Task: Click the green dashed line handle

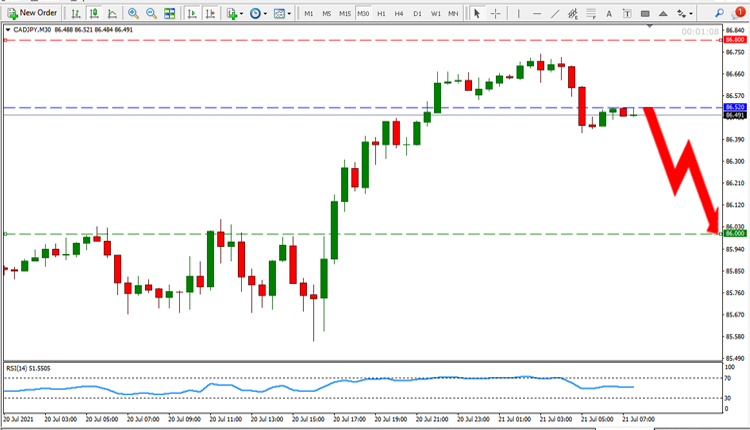Action: (5, 234)
